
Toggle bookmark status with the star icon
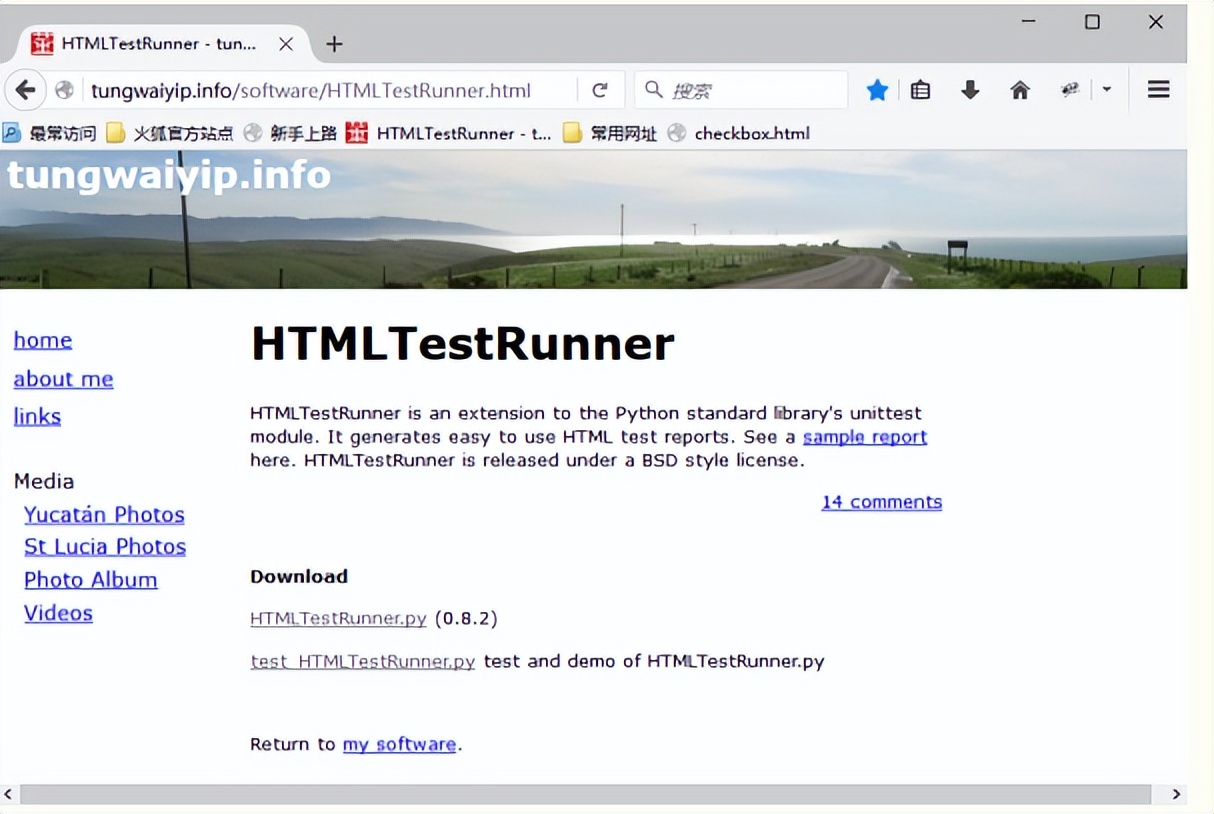(877, 89)
